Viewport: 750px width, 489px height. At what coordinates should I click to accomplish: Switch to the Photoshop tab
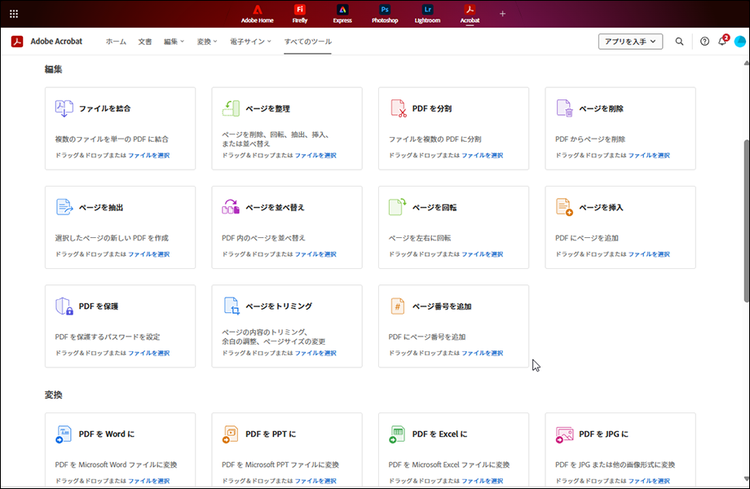tap(385, 13)
